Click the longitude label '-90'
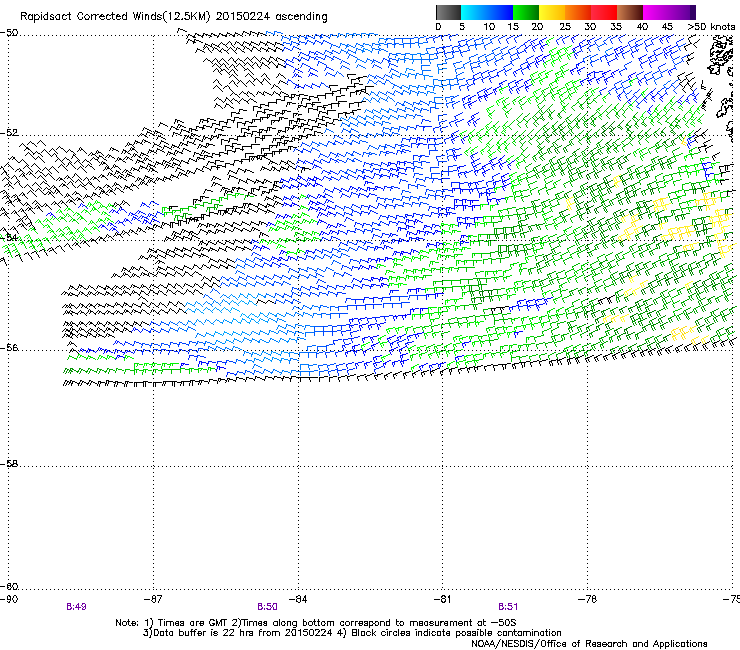 pyautogui.click(x=9, y=599)
